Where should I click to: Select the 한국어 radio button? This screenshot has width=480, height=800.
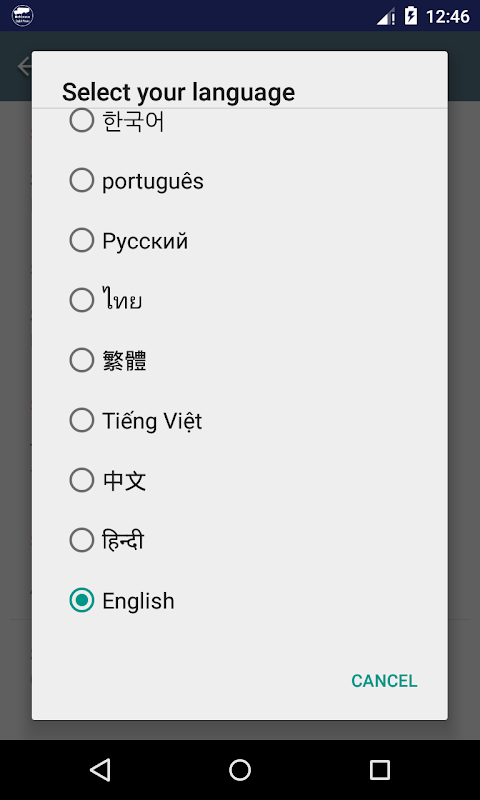[82, 120]
